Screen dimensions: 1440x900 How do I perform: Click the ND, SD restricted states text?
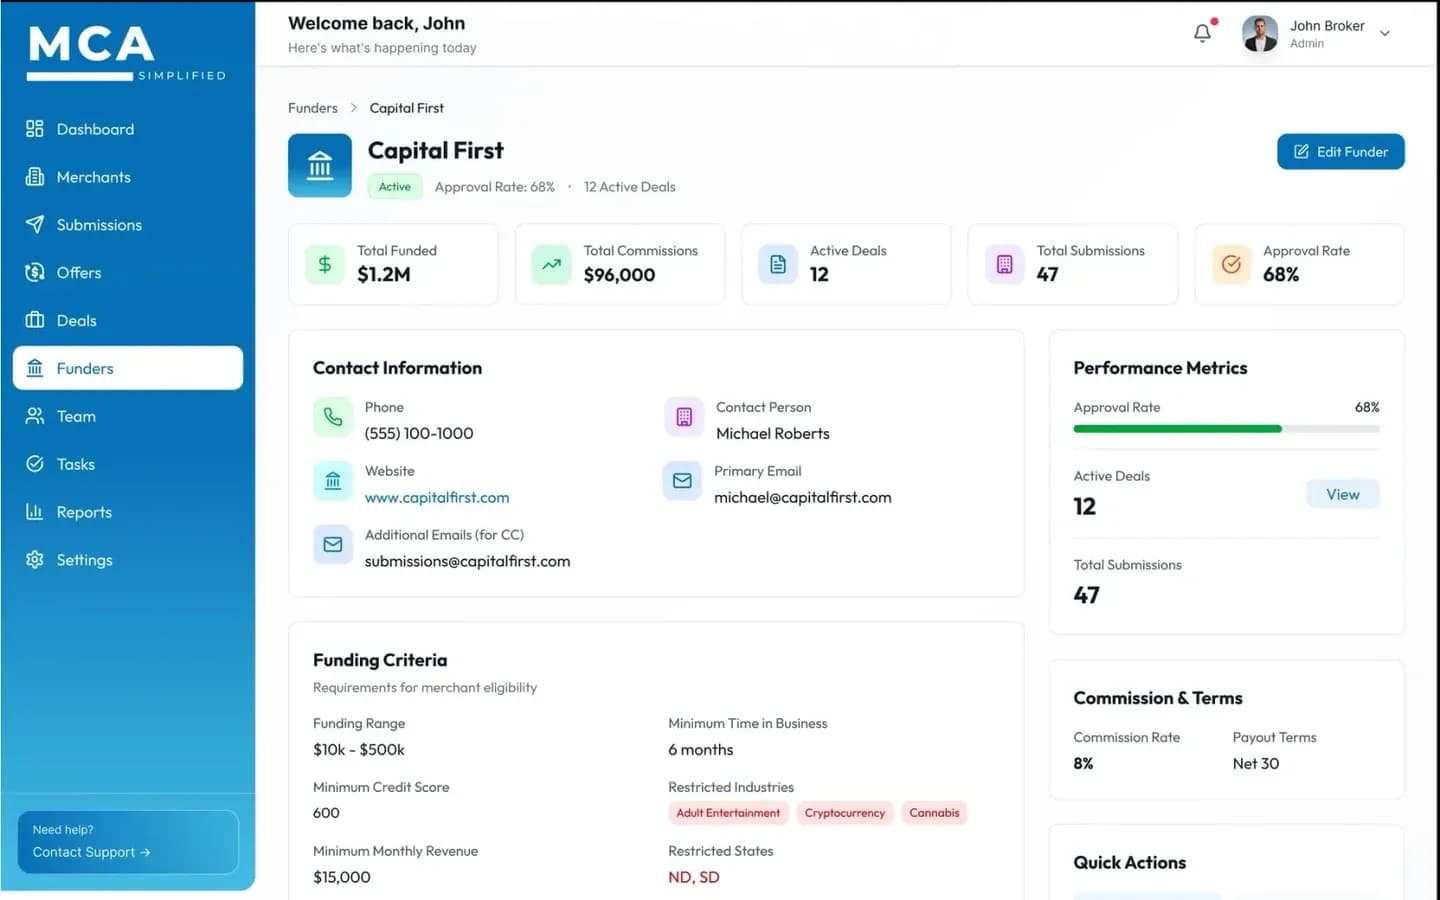tap(694, 877)
